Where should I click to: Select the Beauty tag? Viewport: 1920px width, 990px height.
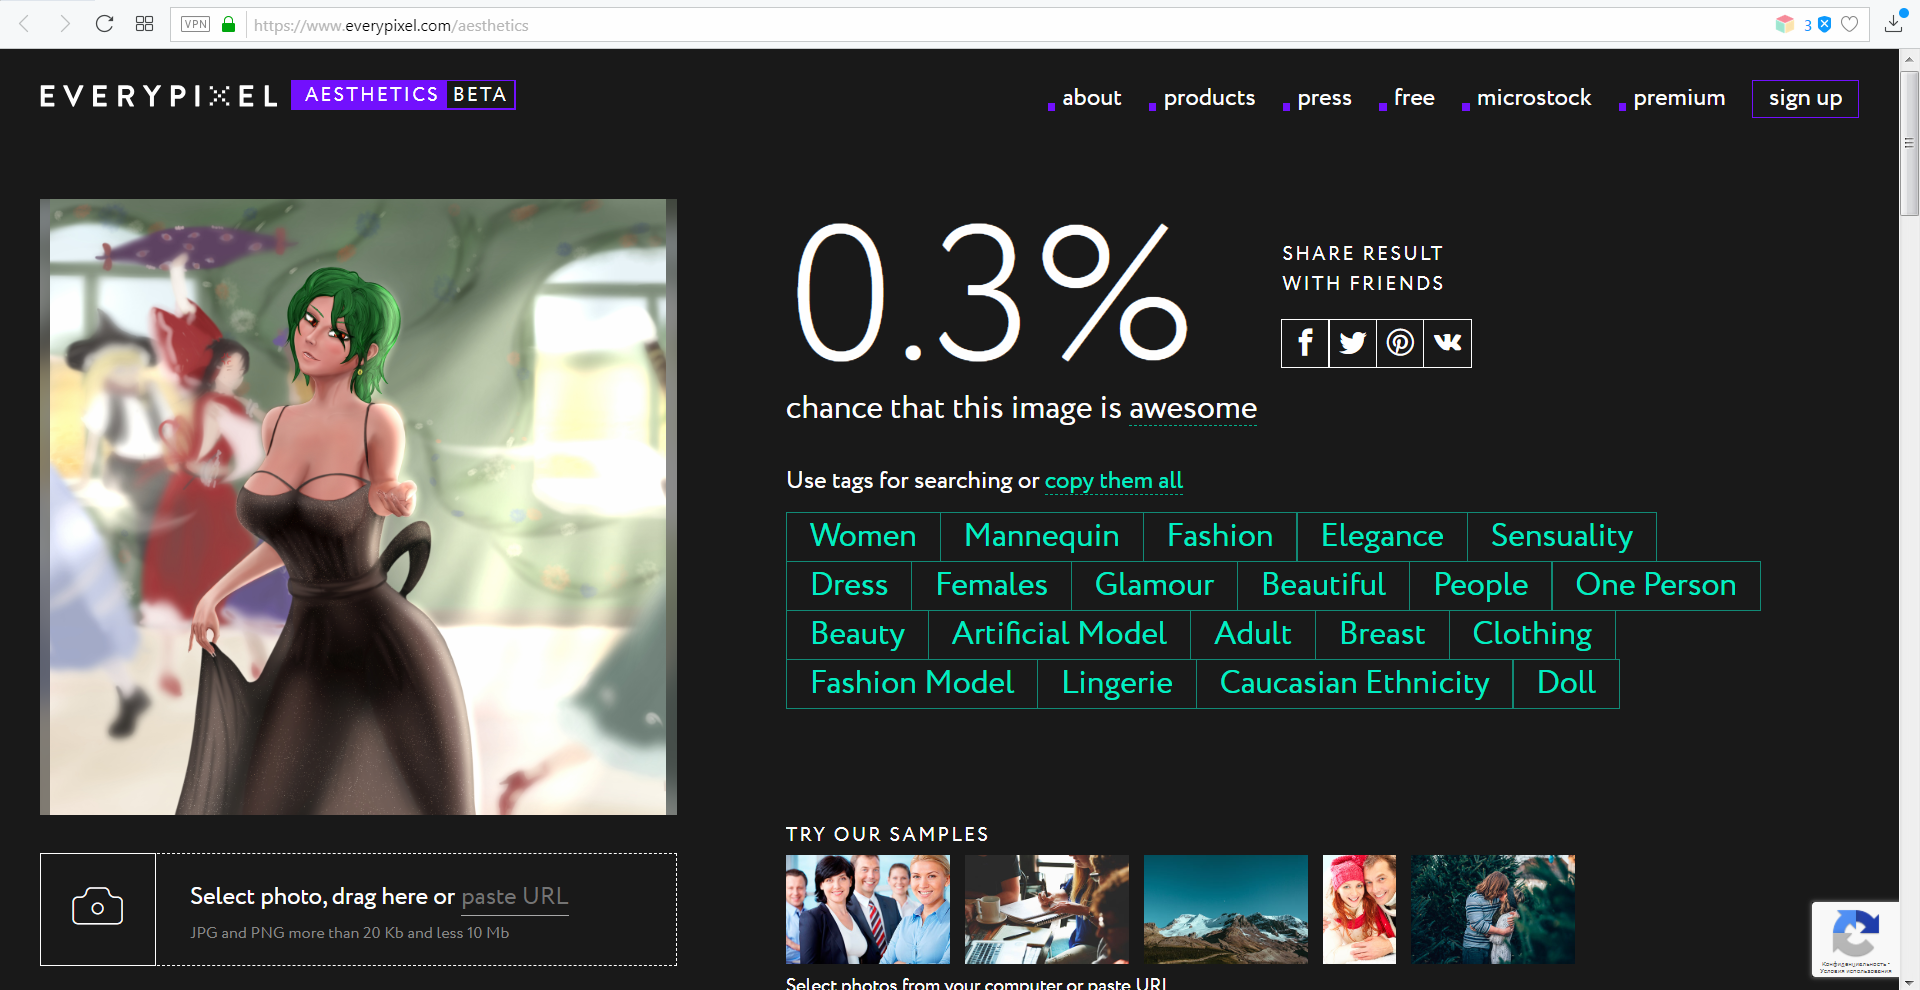(x=857, y=635)
